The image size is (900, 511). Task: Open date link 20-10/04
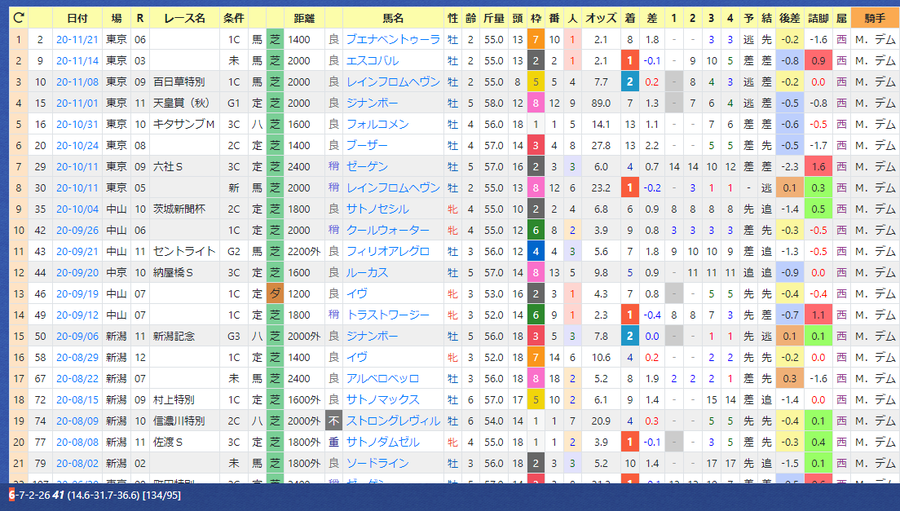pos(77,209)
